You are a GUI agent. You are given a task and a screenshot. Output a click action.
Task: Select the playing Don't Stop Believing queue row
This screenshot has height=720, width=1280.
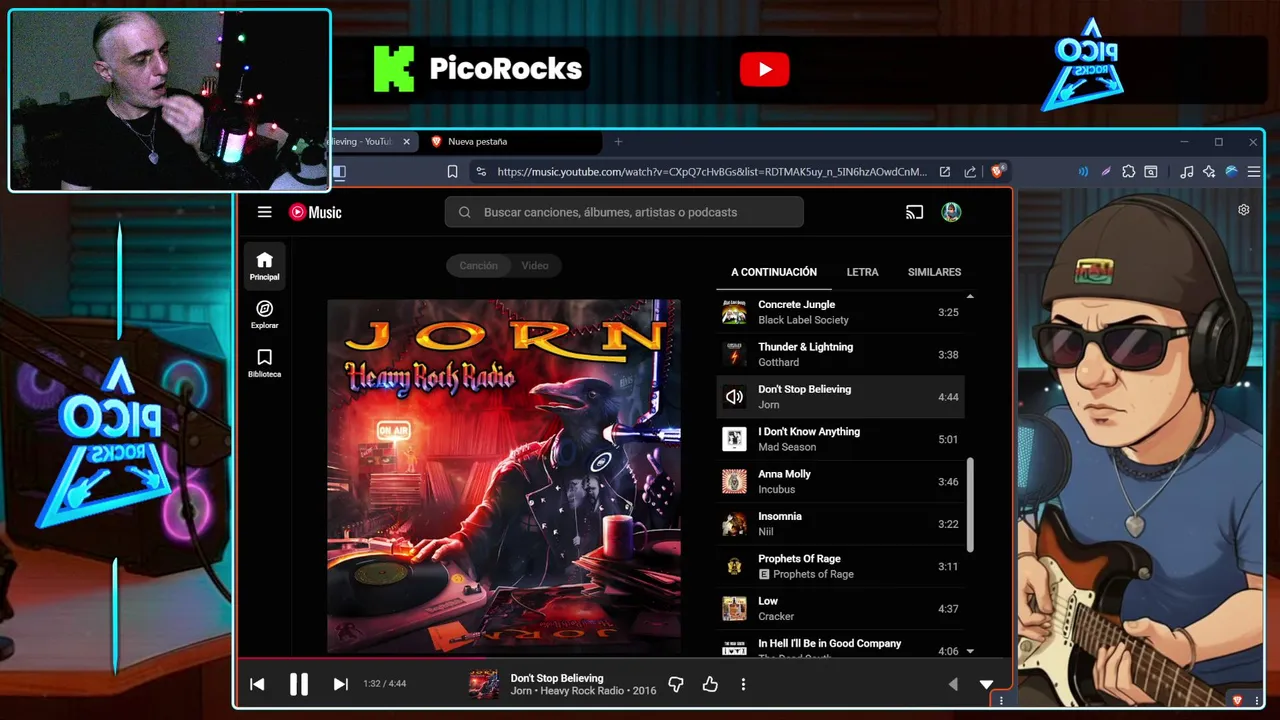coord(840,397)
